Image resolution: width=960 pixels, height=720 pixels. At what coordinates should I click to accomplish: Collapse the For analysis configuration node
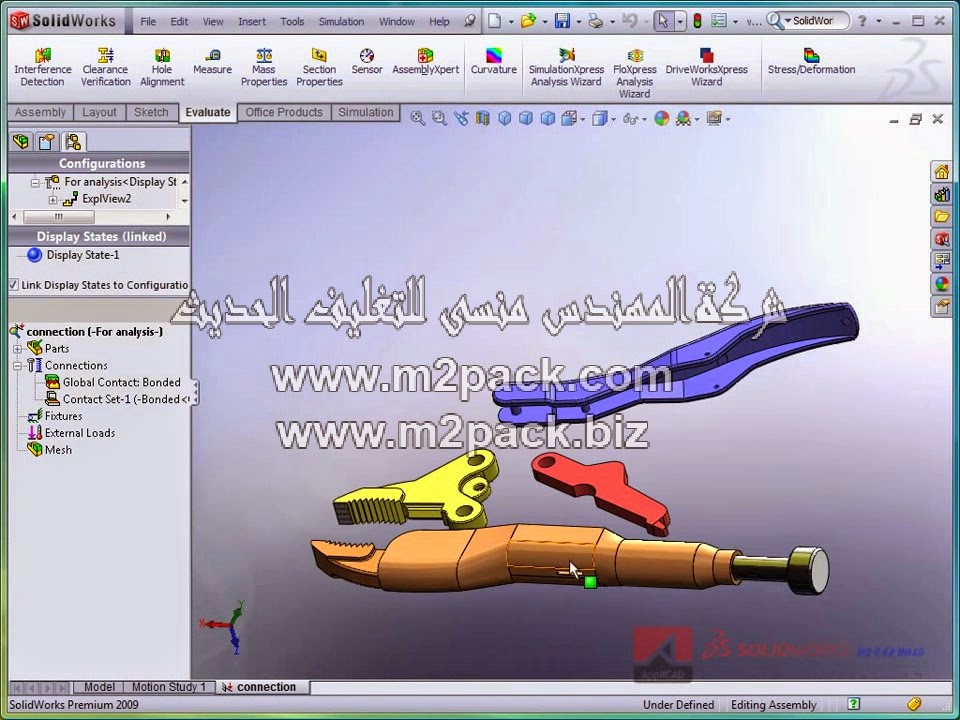(x=35, y=182)
